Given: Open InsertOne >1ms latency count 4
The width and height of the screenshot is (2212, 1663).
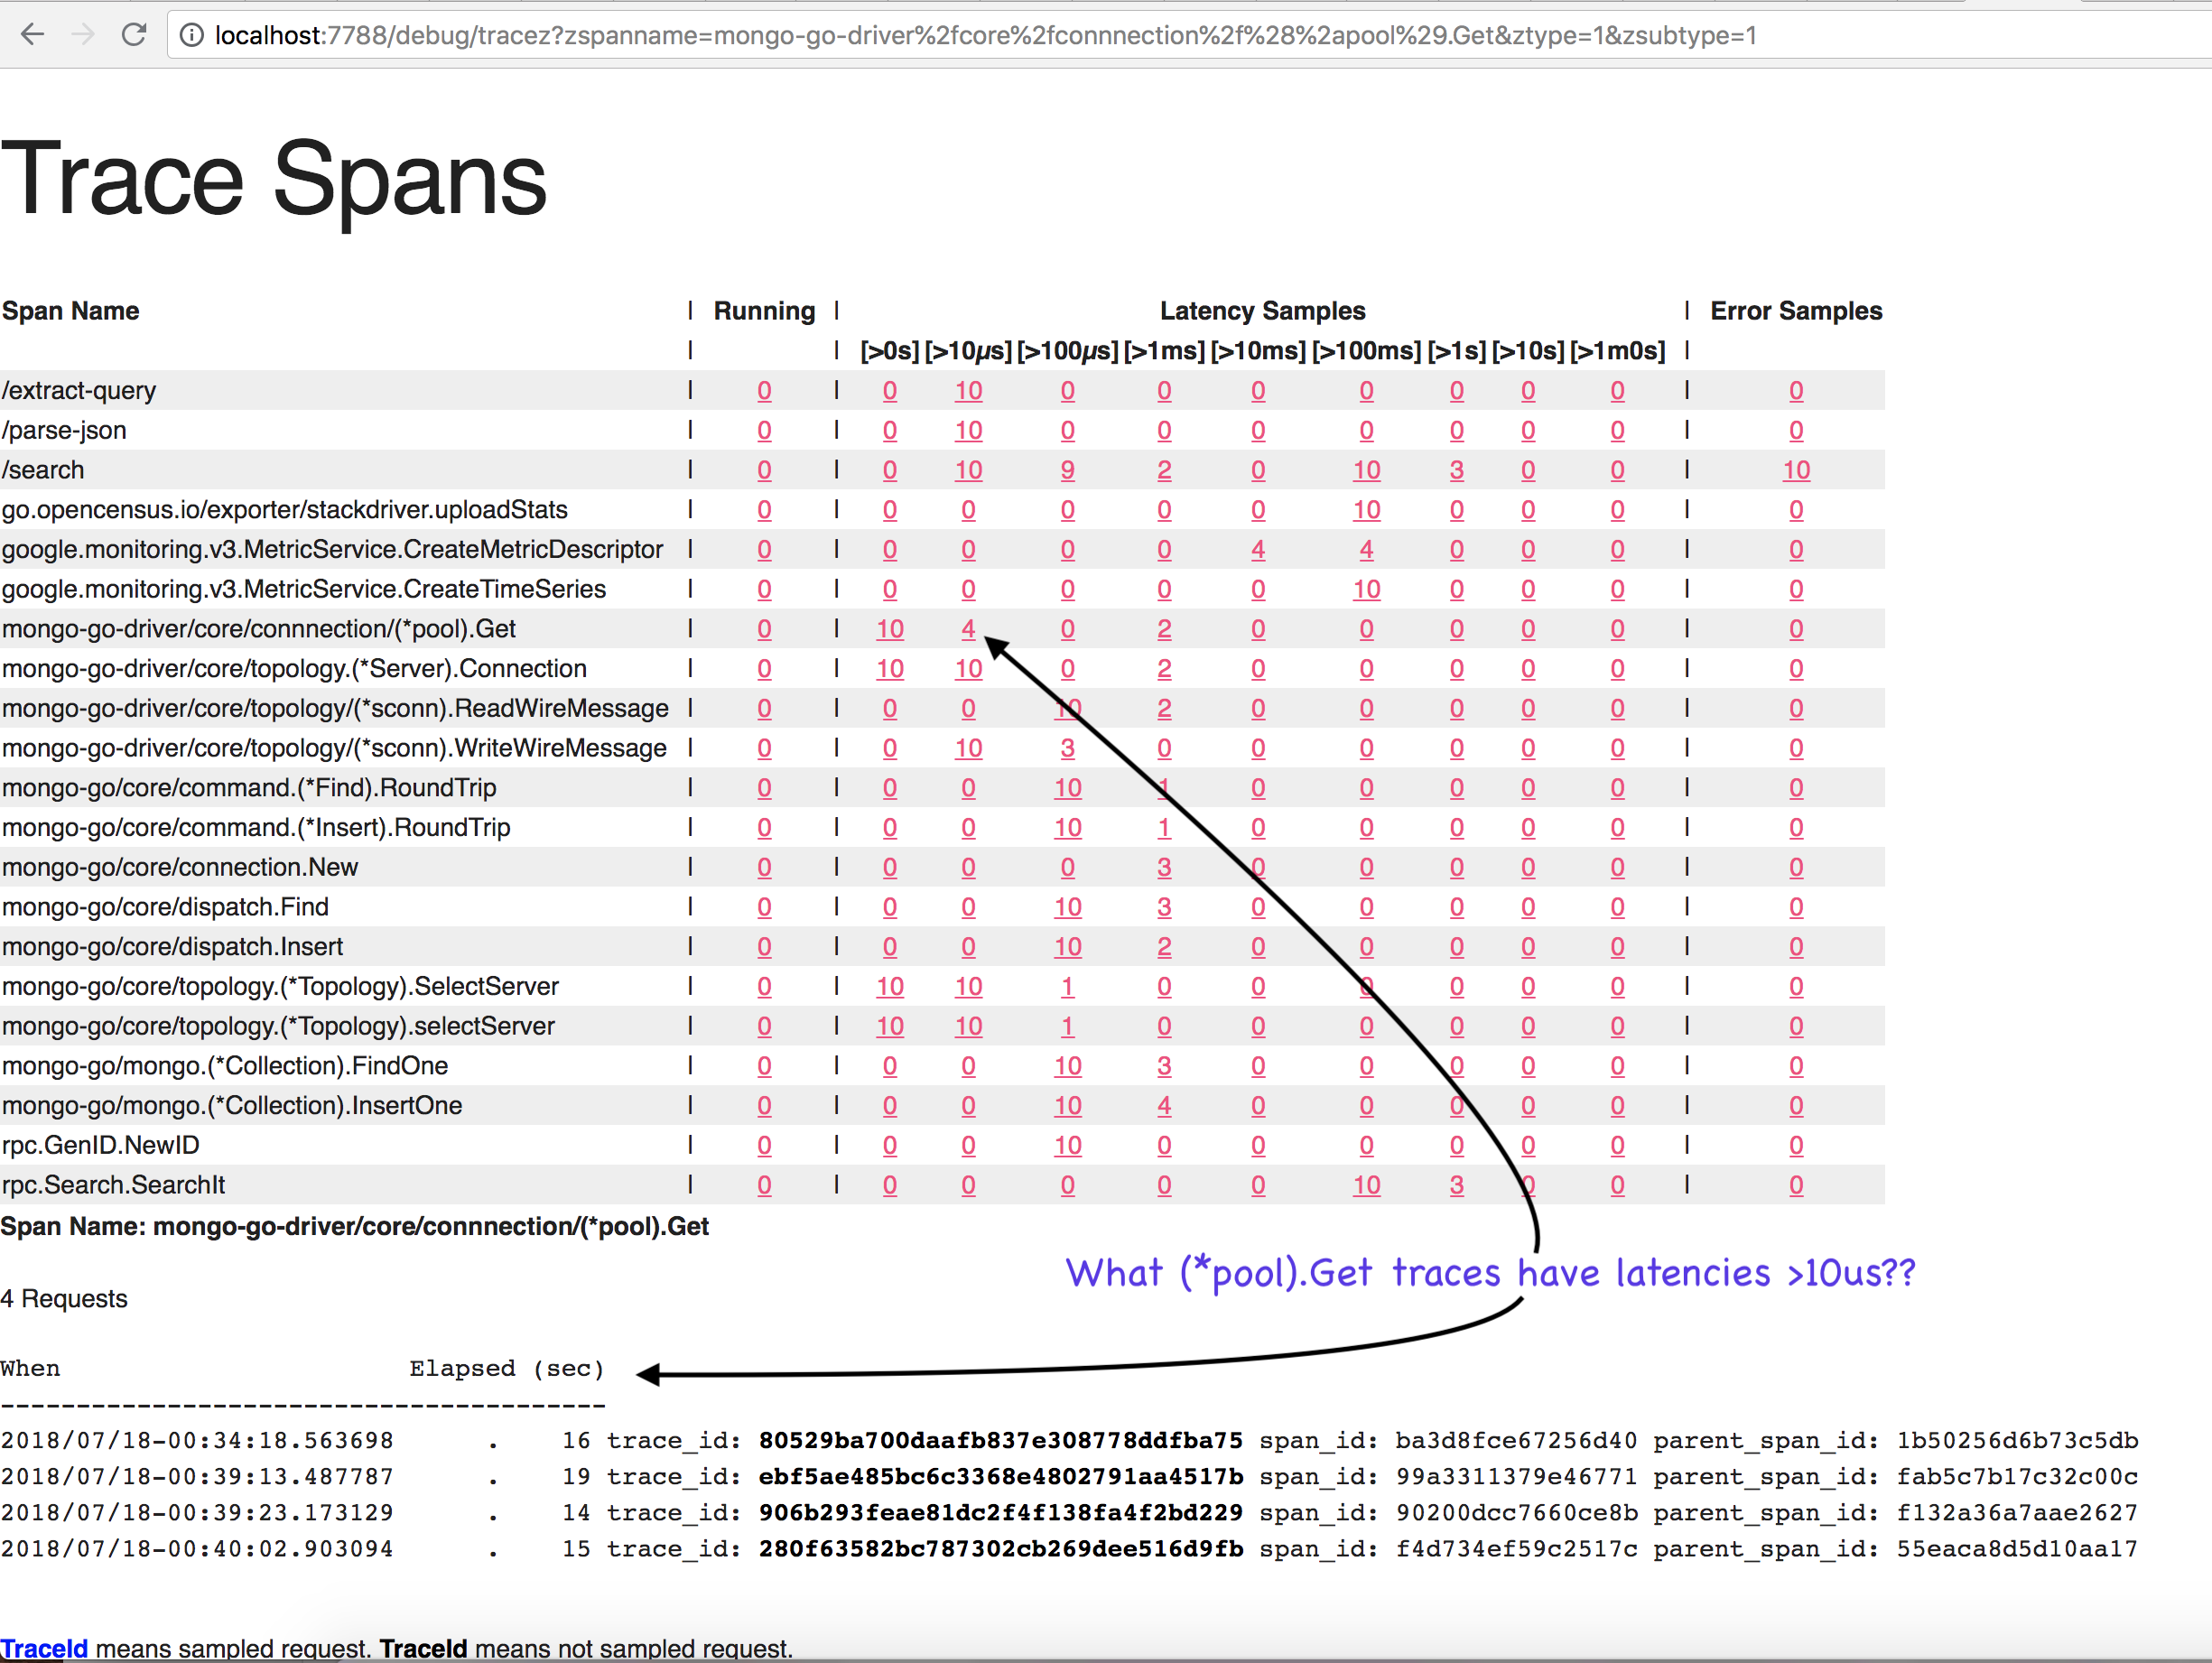Looking at the screenshot, I should tap(1163, 1105).
